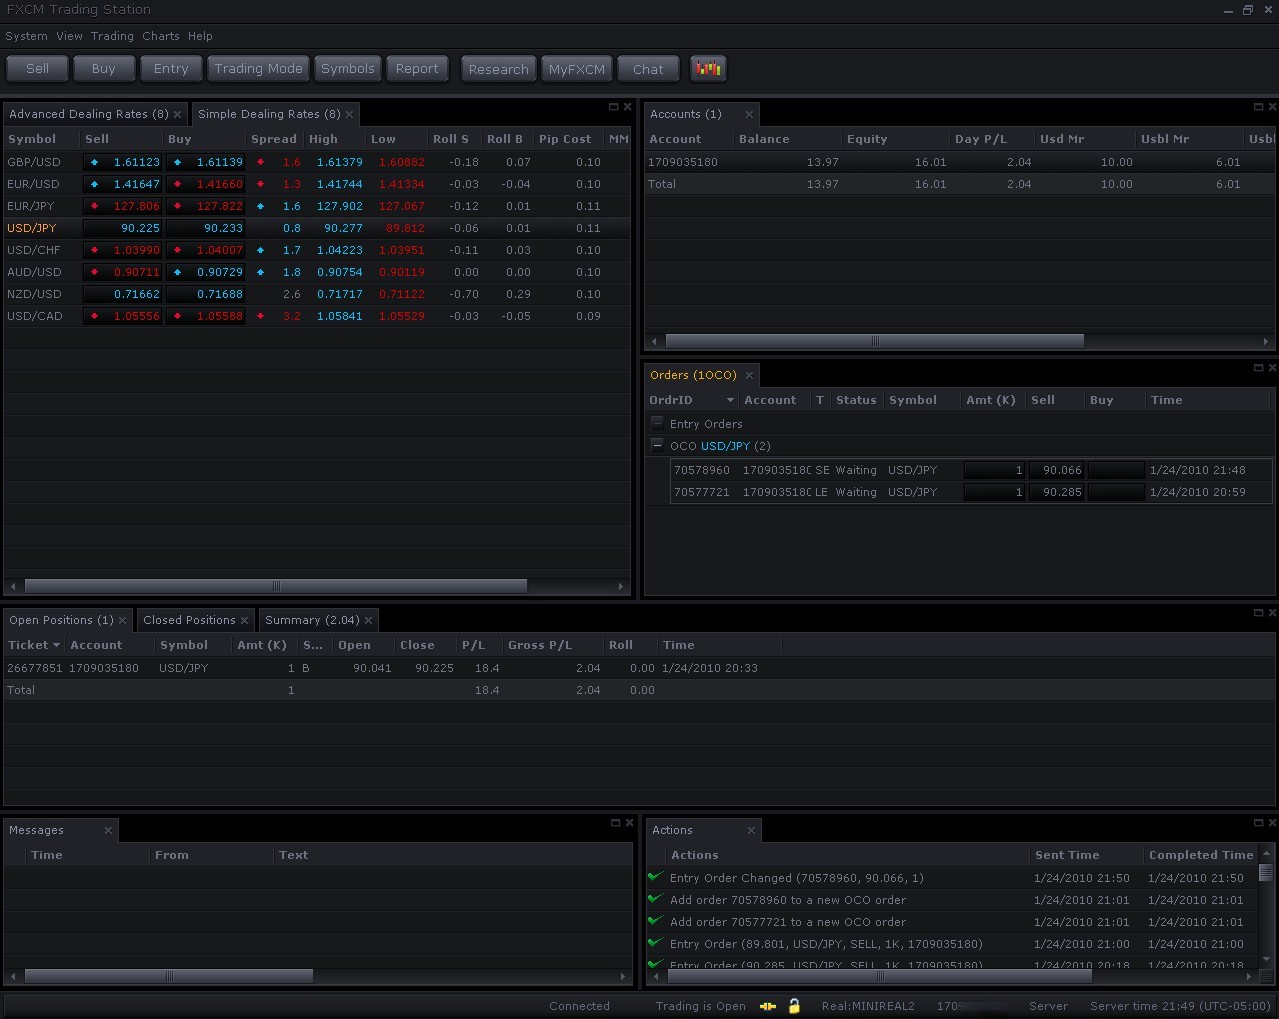This screenshot has height=1019, width=1279.
Task: Open the charts icon button in toolbar
Action: point(708,69)
